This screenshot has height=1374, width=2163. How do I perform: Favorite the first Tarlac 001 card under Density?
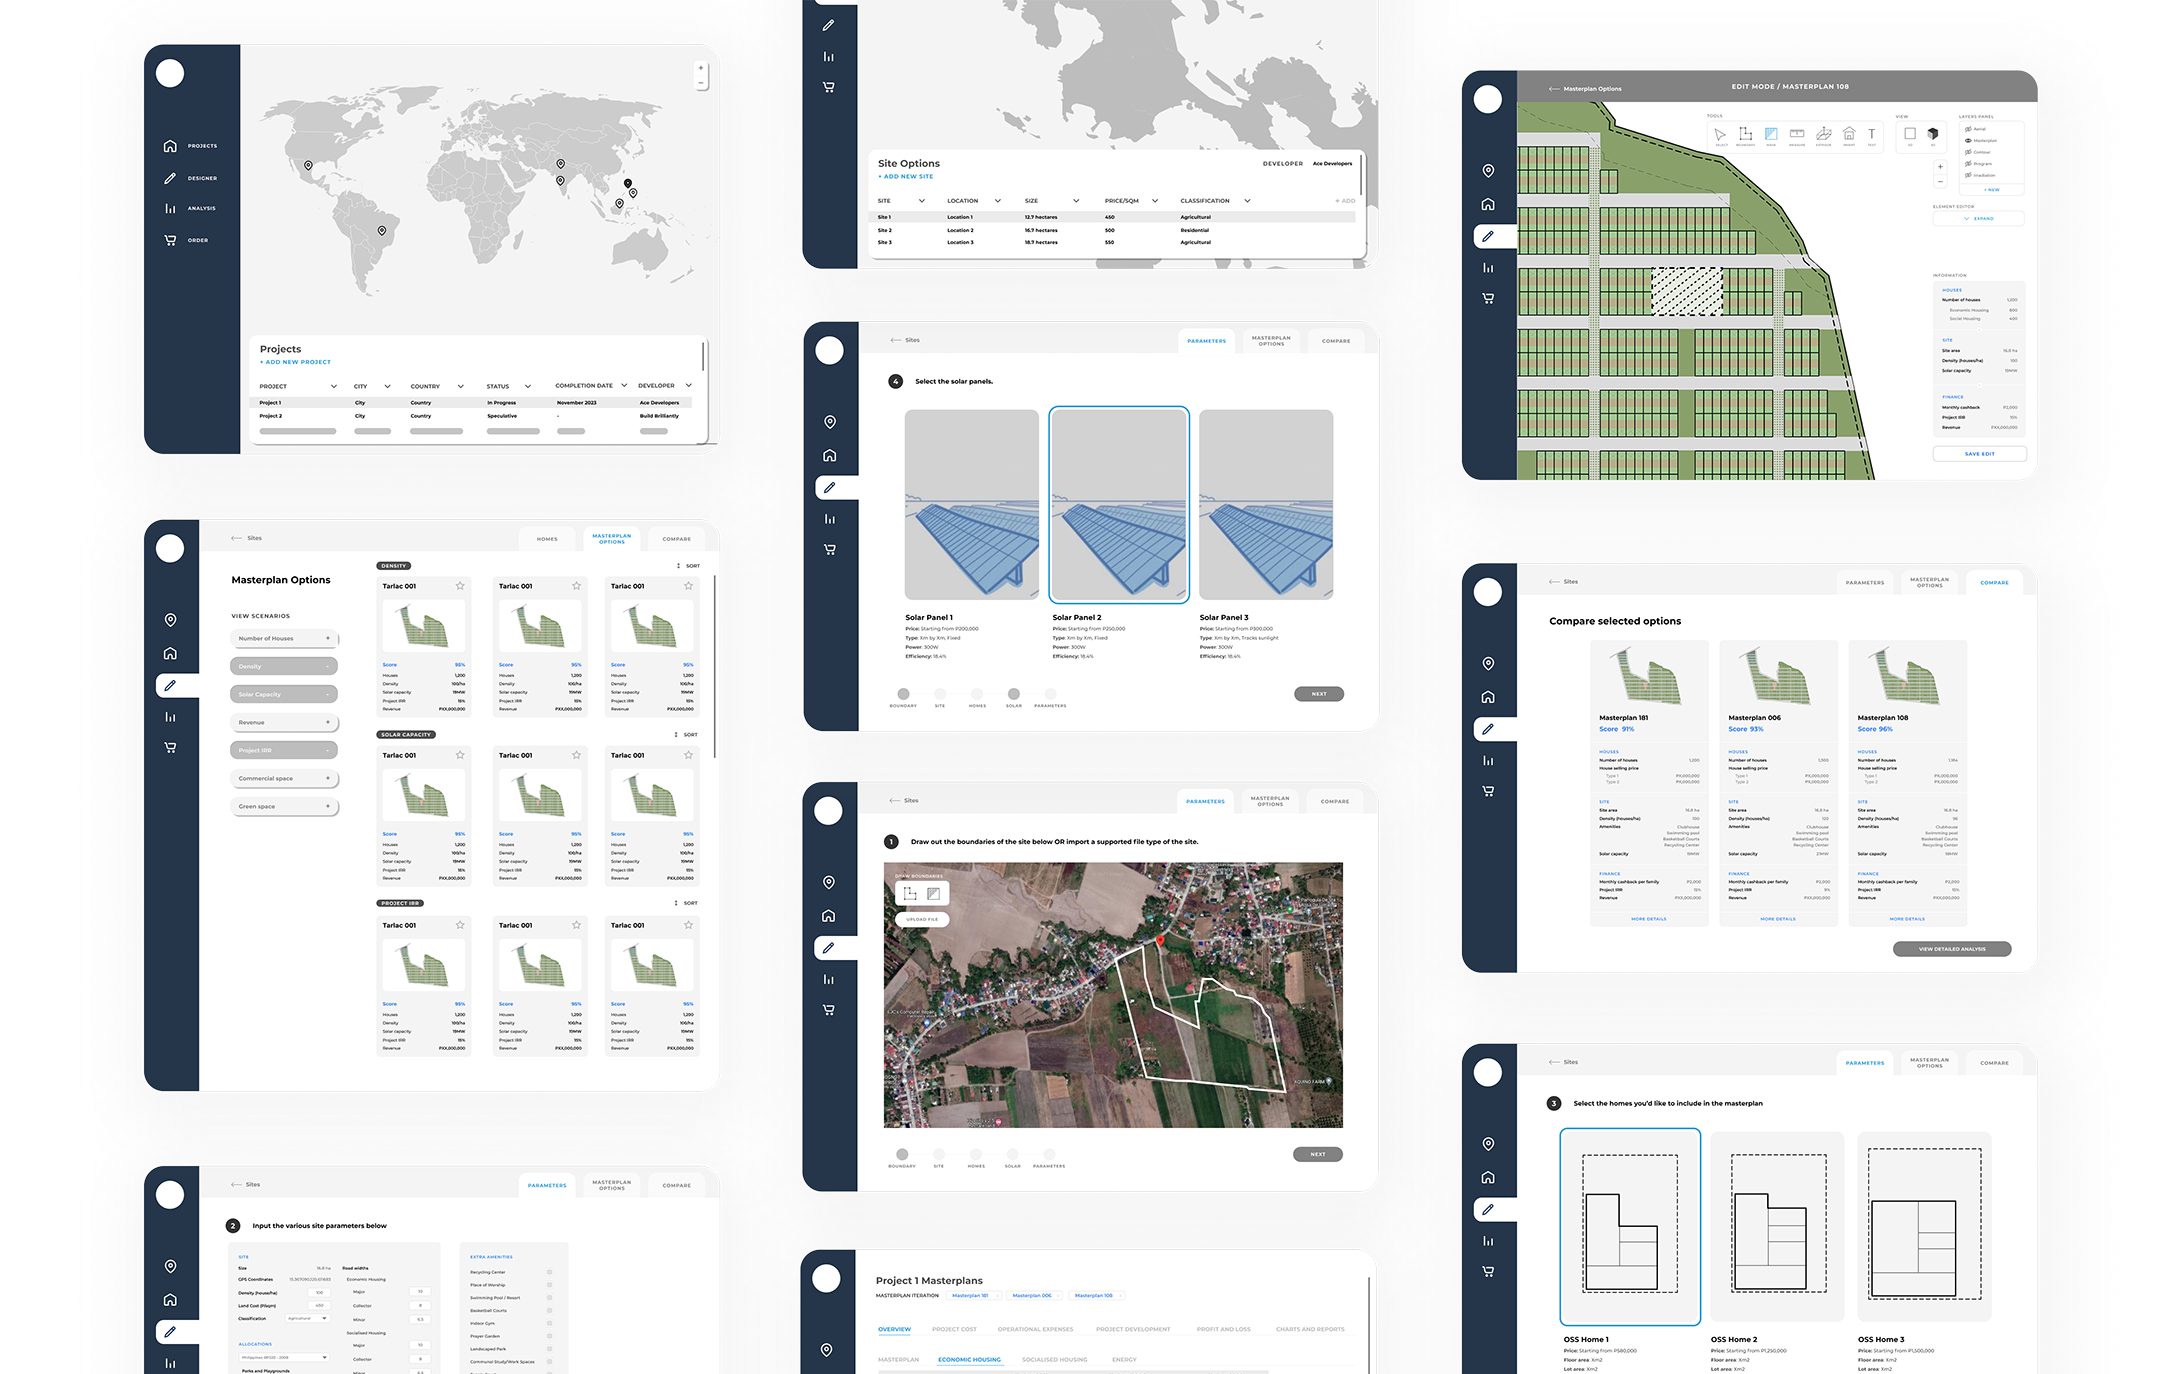click(460, 586)
